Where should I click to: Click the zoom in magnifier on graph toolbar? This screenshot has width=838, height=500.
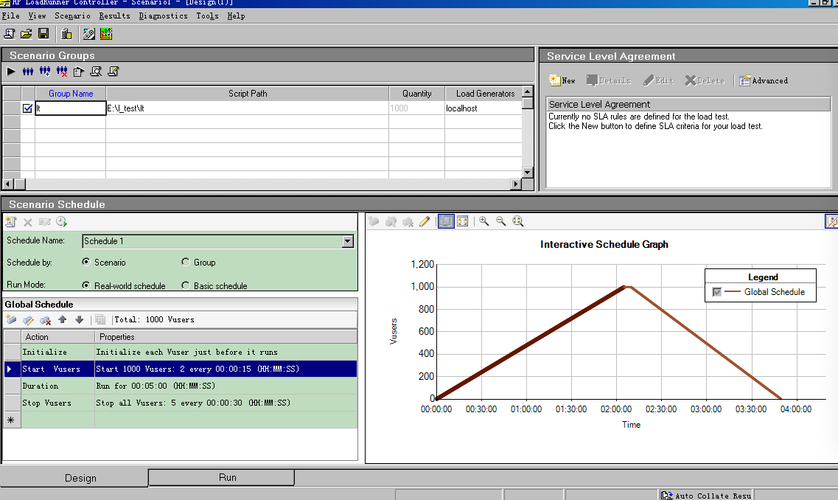484,221
